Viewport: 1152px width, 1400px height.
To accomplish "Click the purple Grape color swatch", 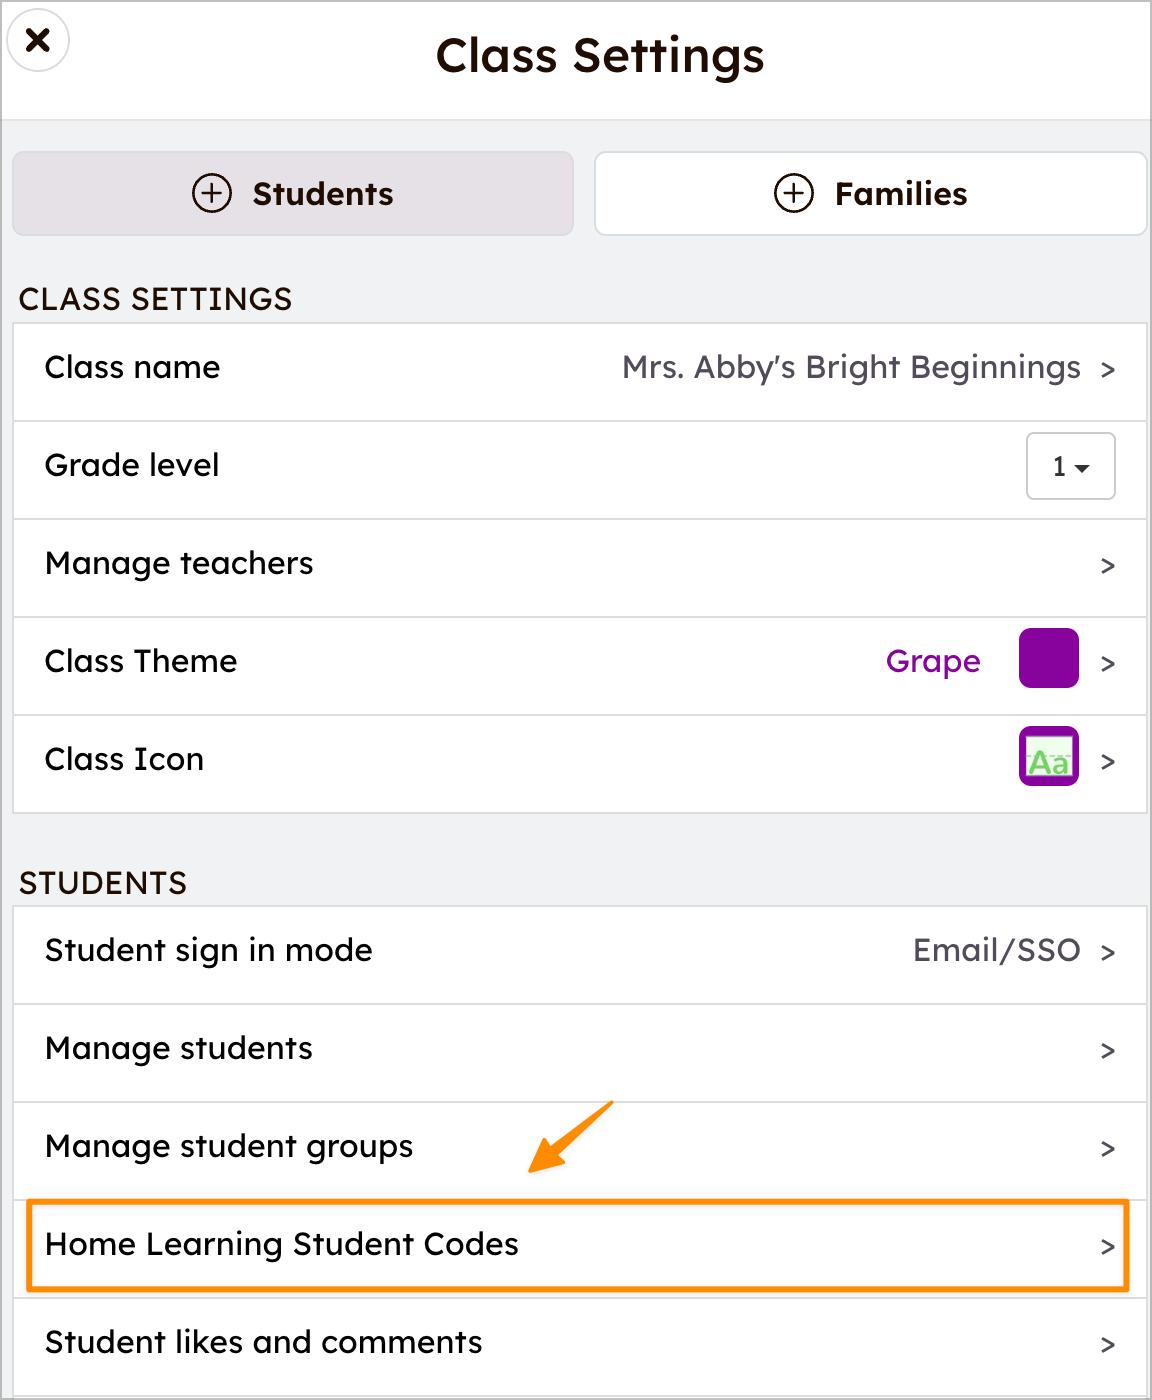I will click(x=1048, y=658).
